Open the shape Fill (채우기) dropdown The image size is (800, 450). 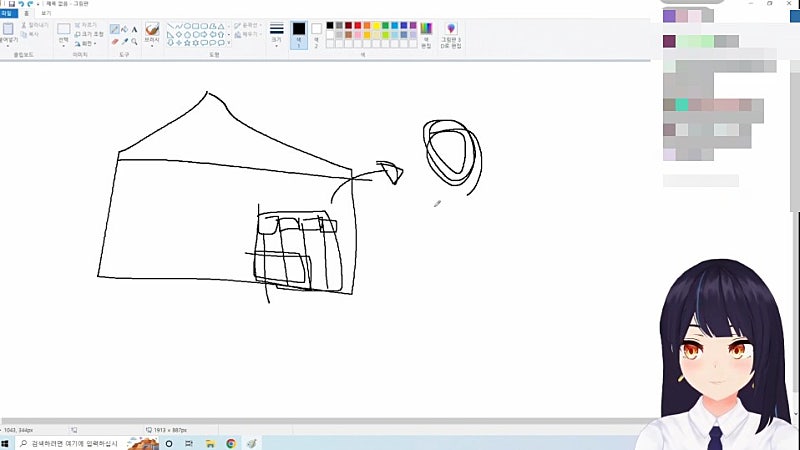pyautogui.click(x=248, y=34)
